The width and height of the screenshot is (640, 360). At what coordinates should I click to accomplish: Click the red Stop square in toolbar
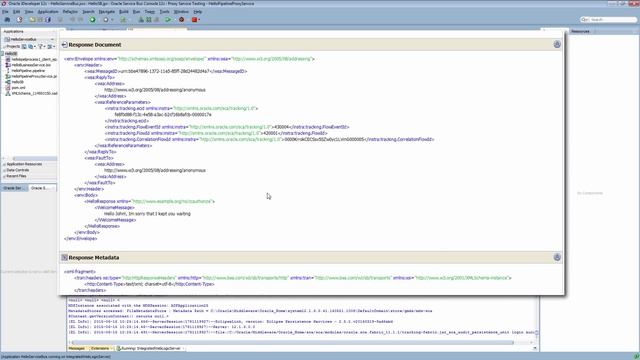[x=195, y=20]
